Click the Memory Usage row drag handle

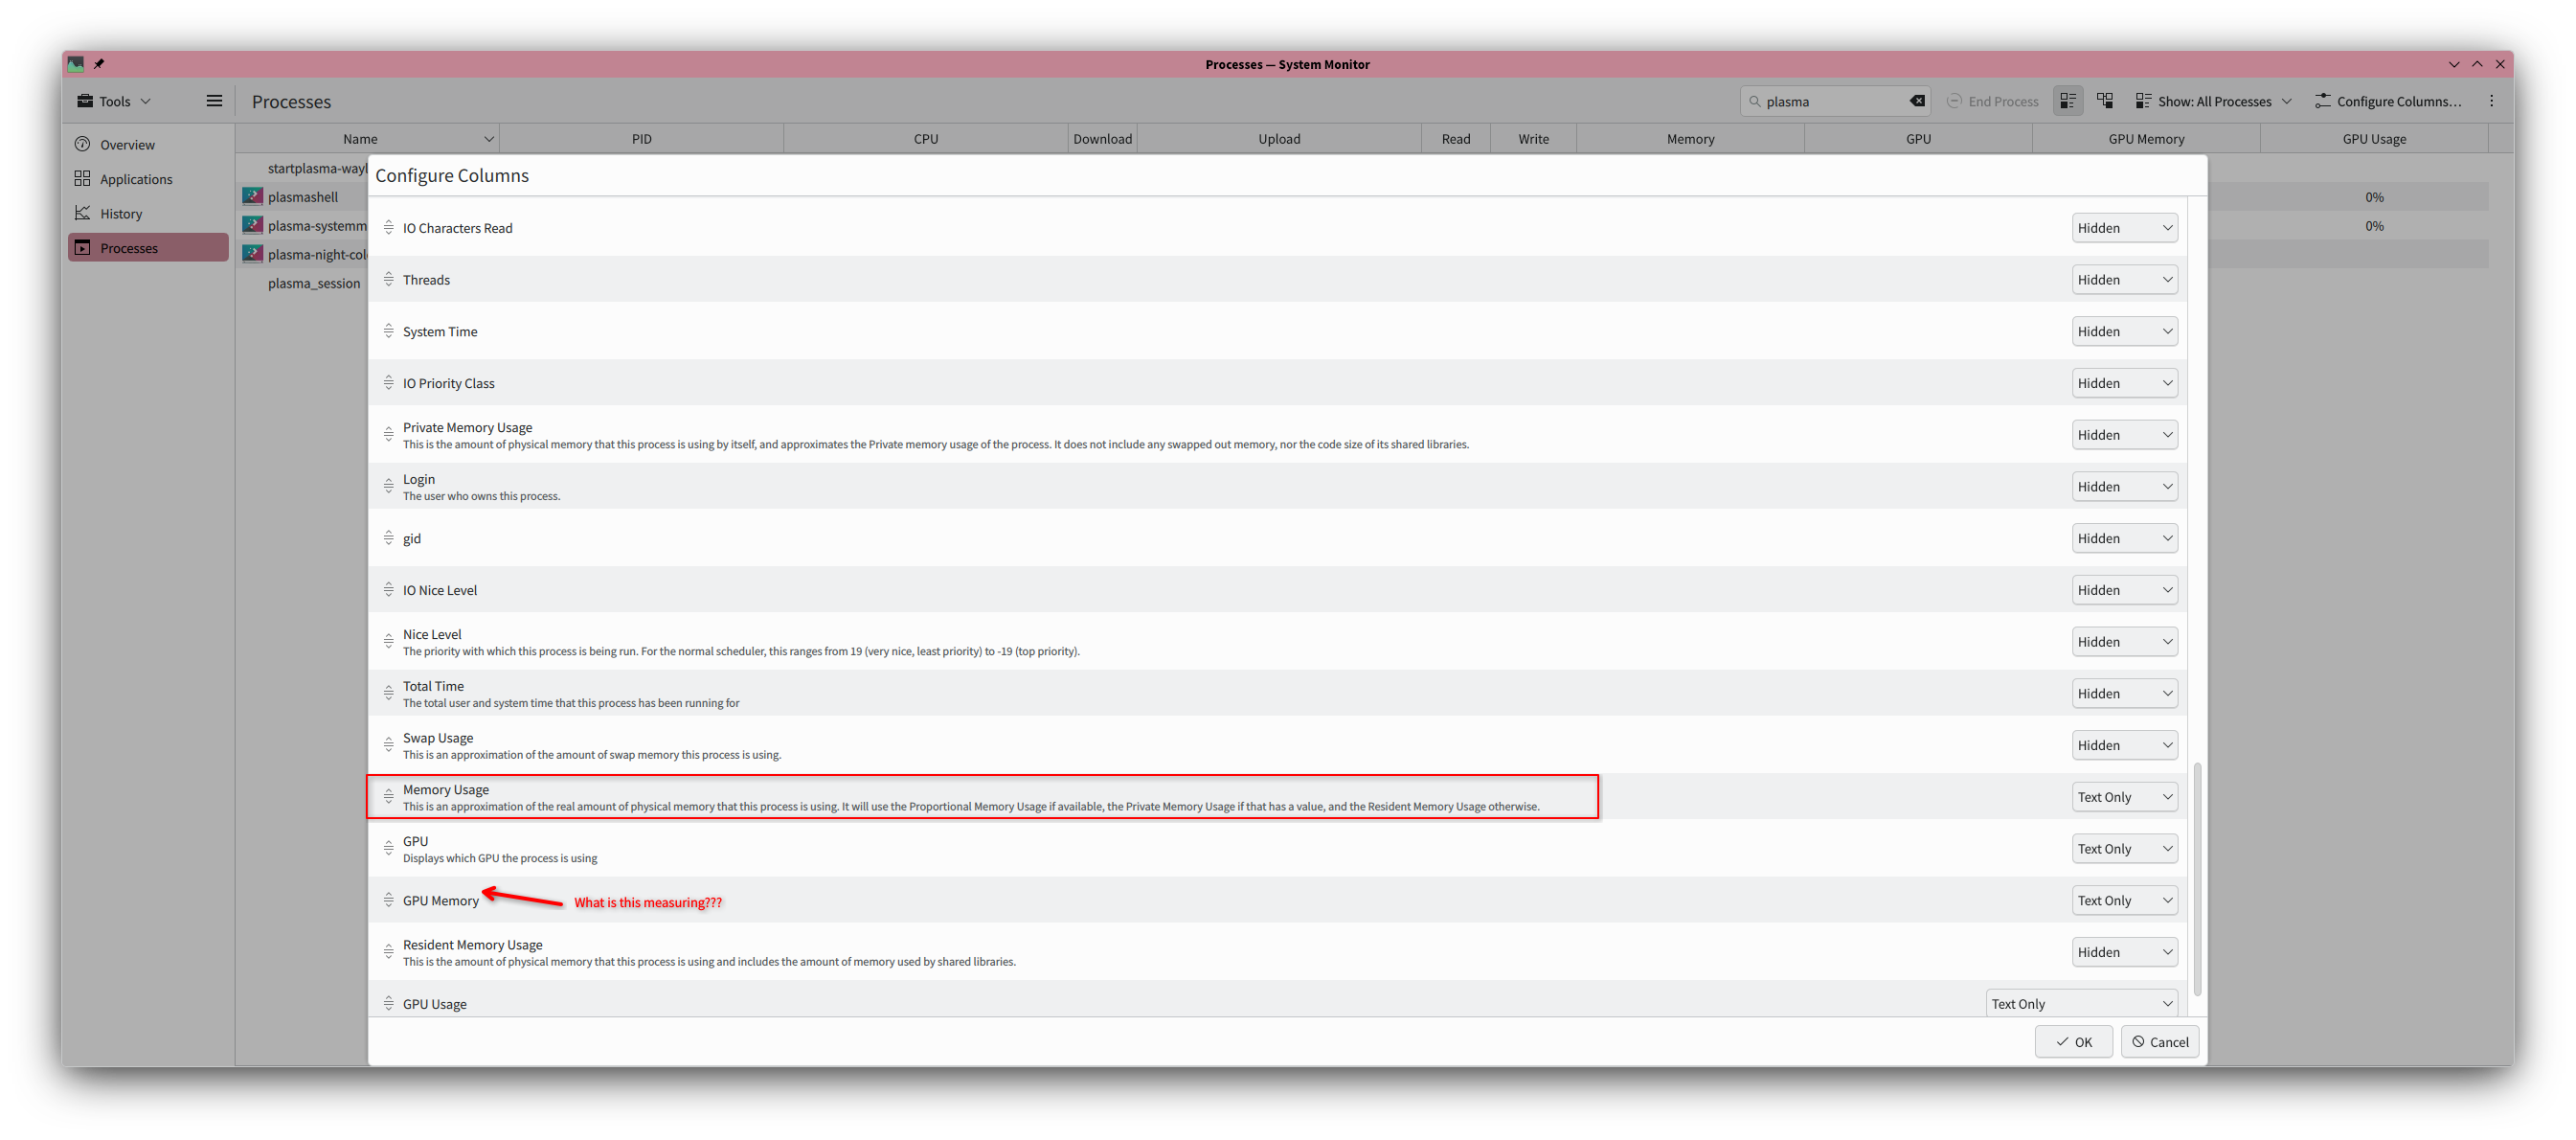pyautogui.click(x=389, y=797)
